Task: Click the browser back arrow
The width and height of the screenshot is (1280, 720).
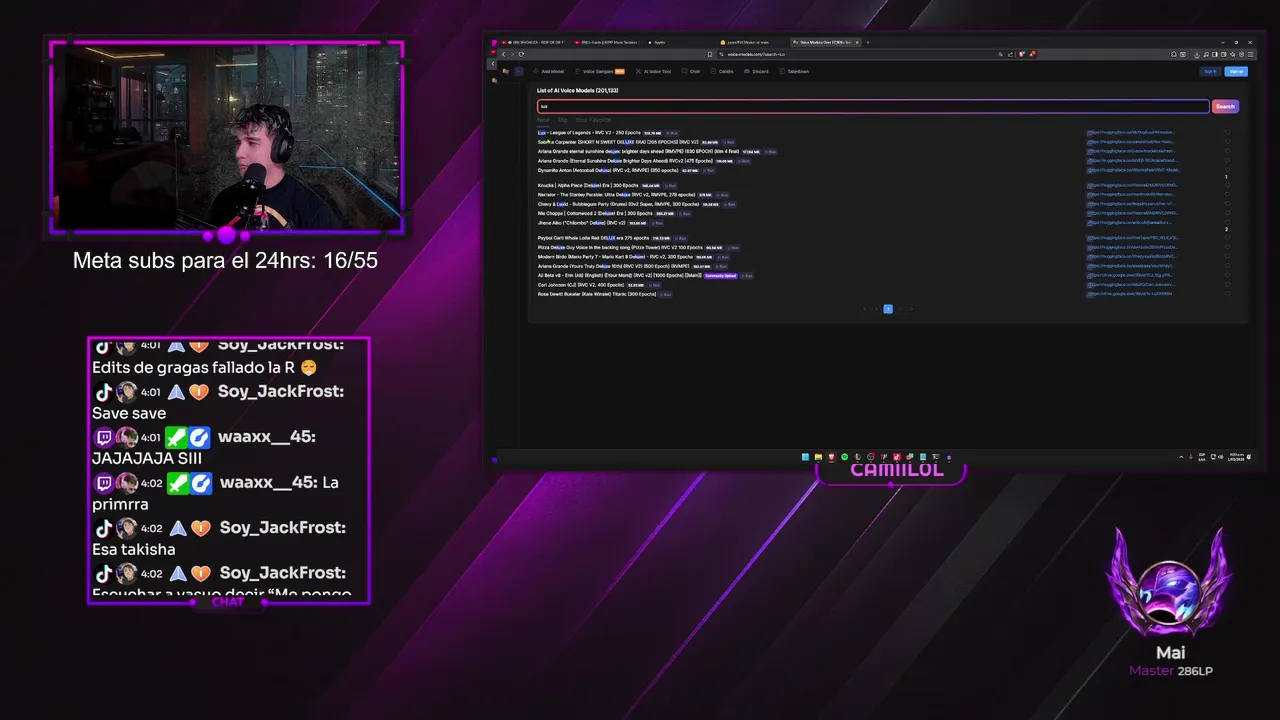Action: 503,54
